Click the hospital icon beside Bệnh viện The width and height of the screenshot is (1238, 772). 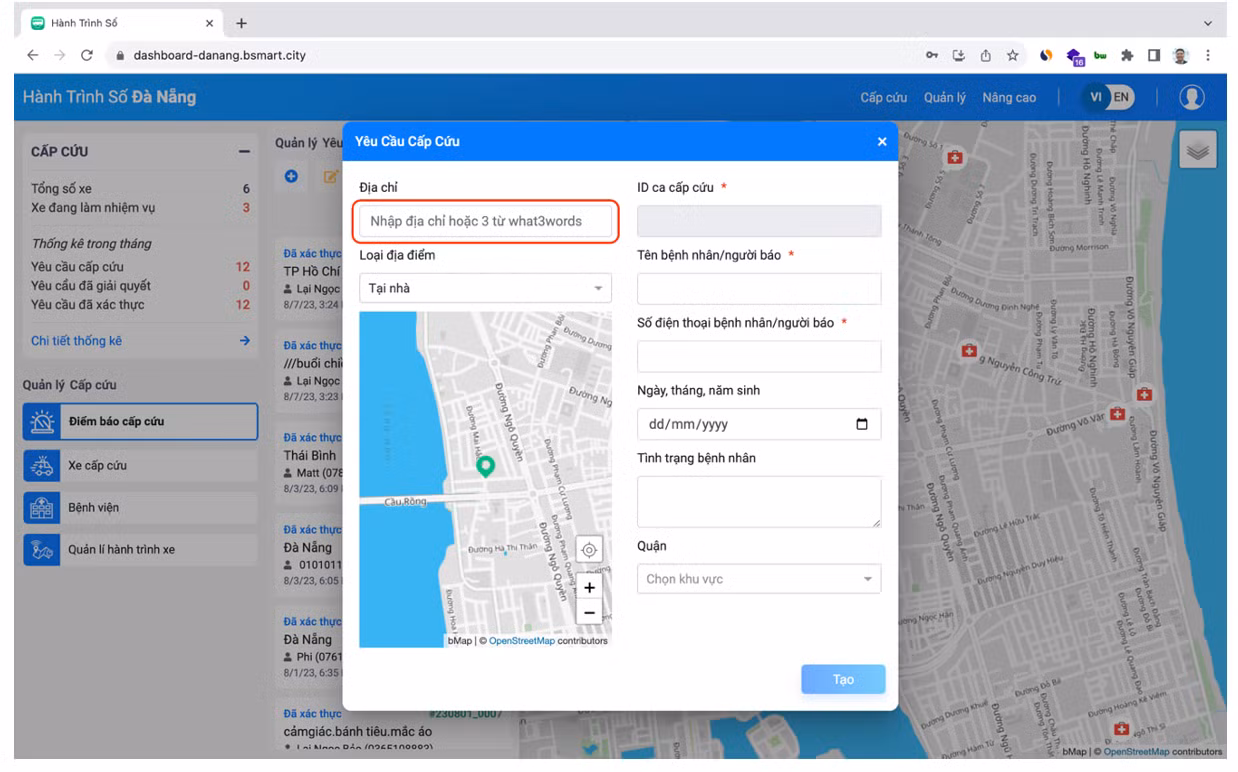coord(42,507)
